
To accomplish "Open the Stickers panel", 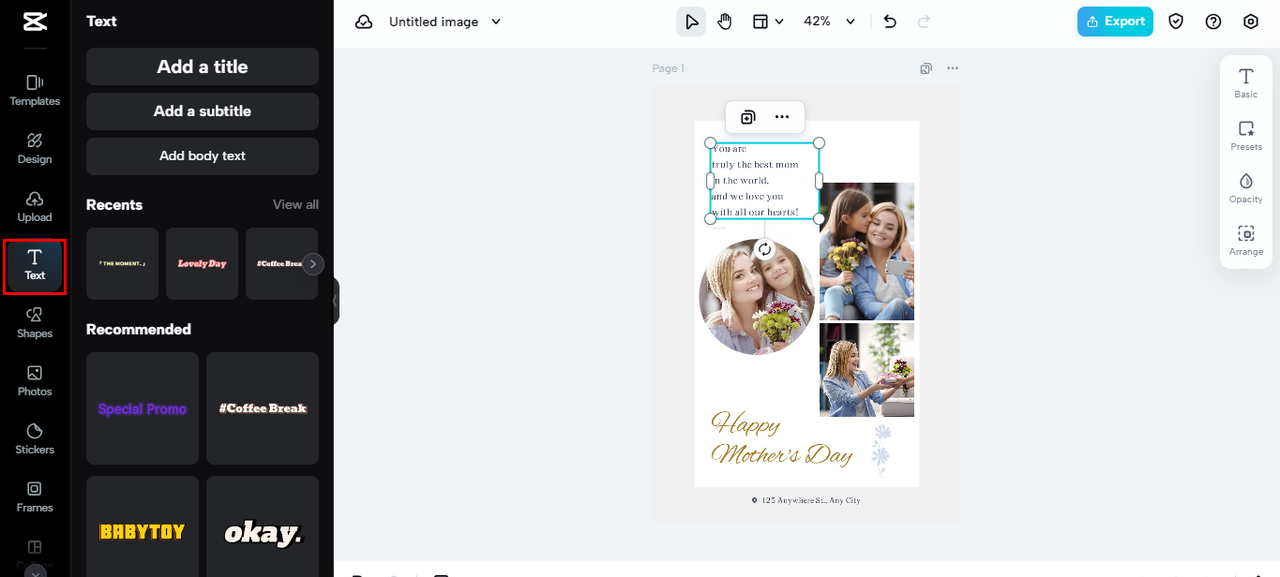I will pyautogui.click(x=35, y=438).
